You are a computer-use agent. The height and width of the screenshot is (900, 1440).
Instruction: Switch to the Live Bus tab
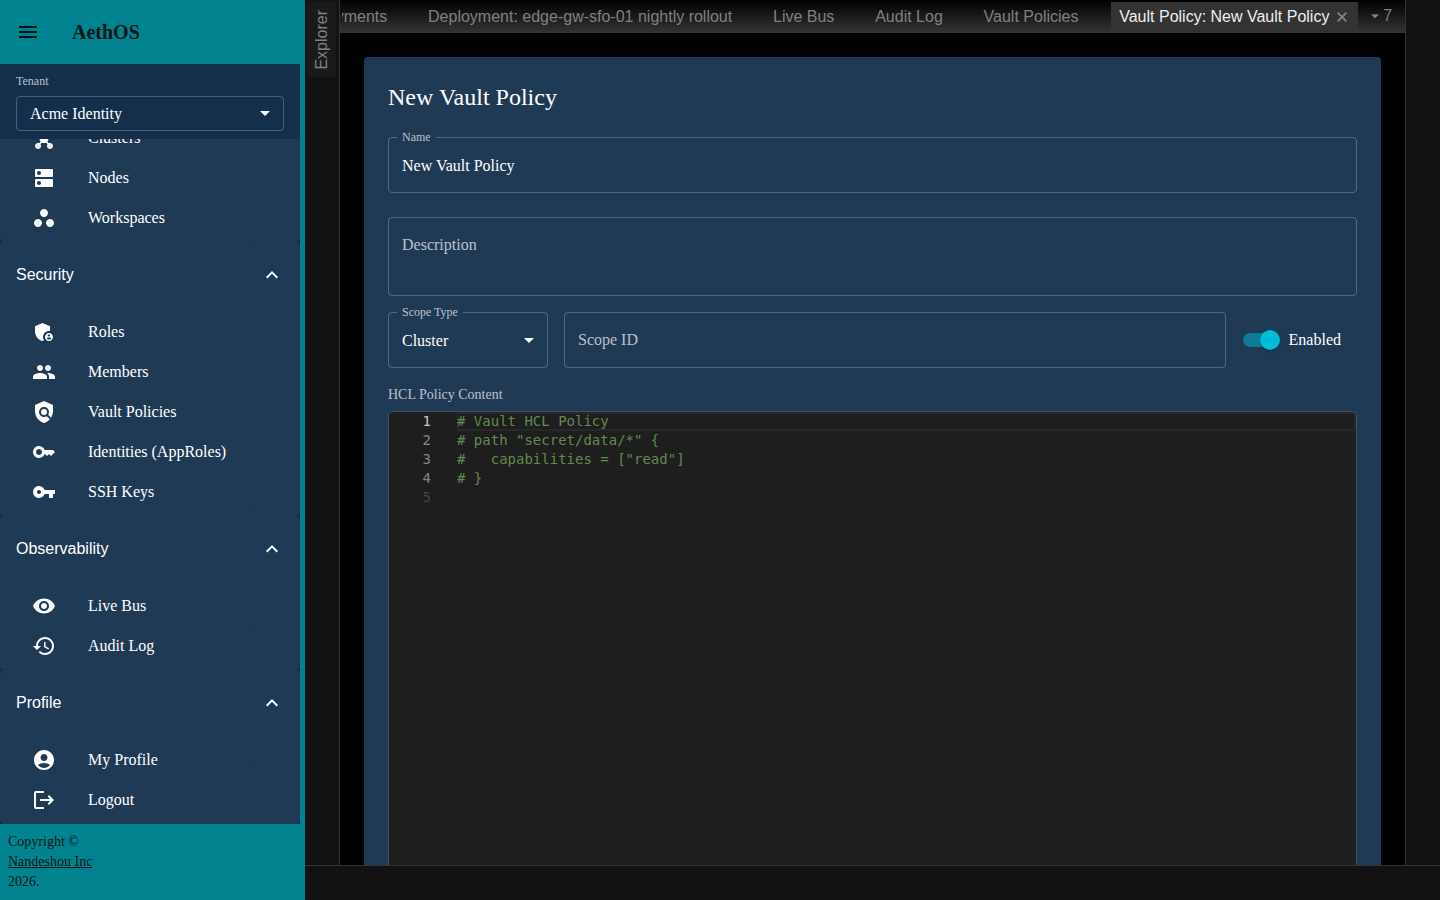803,17
